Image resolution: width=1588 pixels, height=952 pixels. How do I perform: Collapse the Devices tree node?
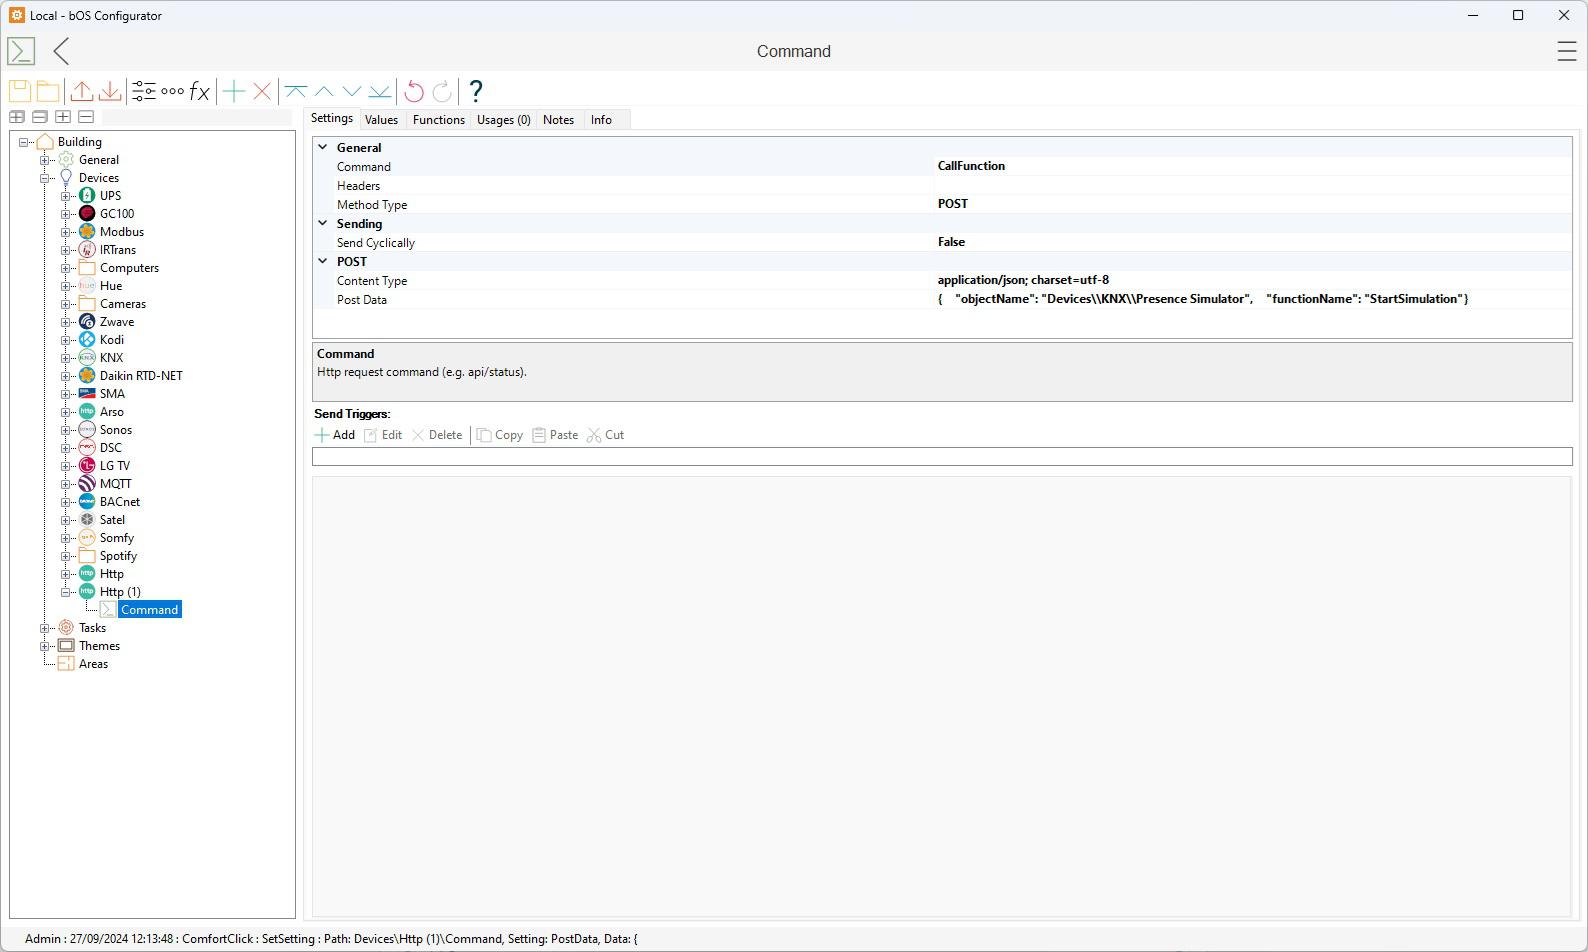coord(45,178)
